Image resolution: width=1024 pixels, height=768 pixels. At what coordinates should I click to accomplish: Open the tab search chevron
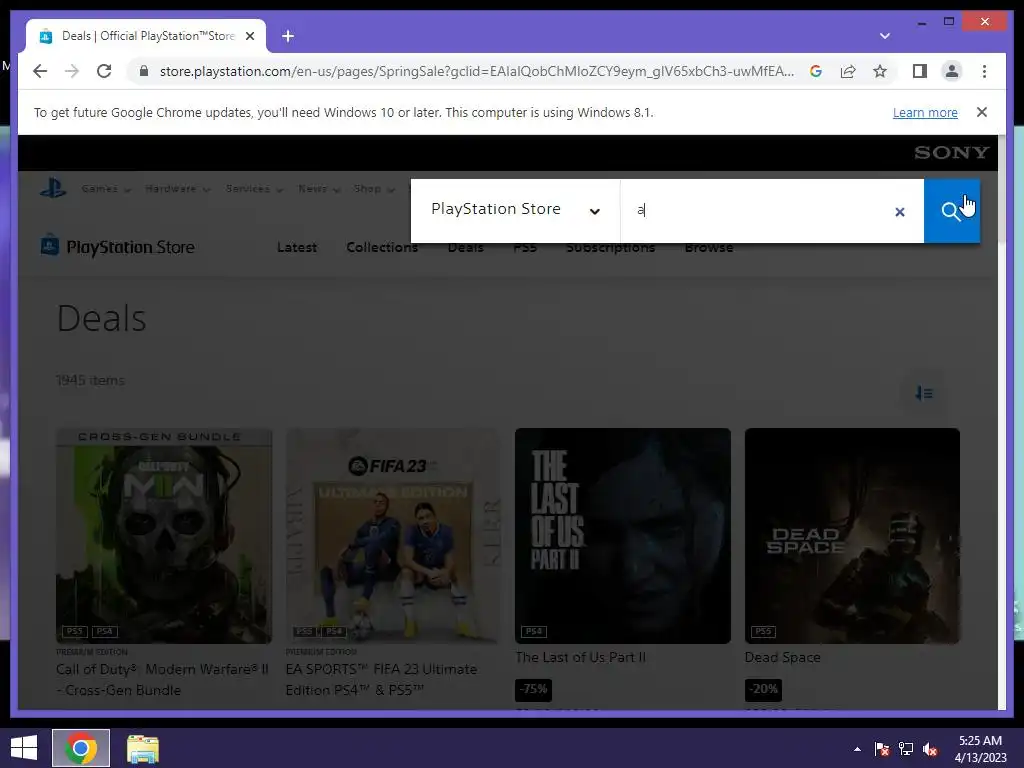[x=885, y=36]
